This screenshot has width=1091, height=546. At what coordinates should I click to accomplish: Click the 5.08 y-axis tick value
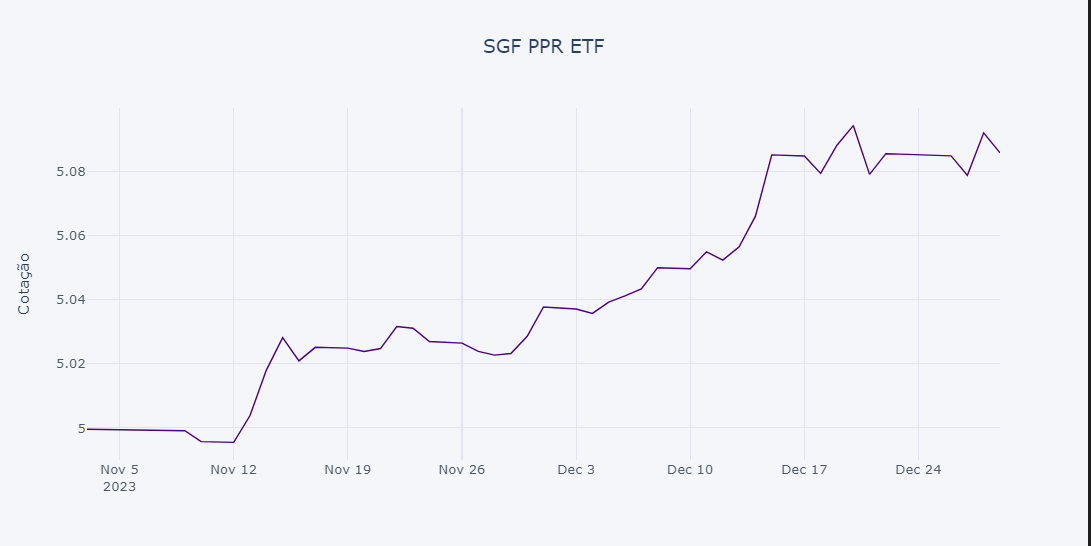click(x=71, y=172)
